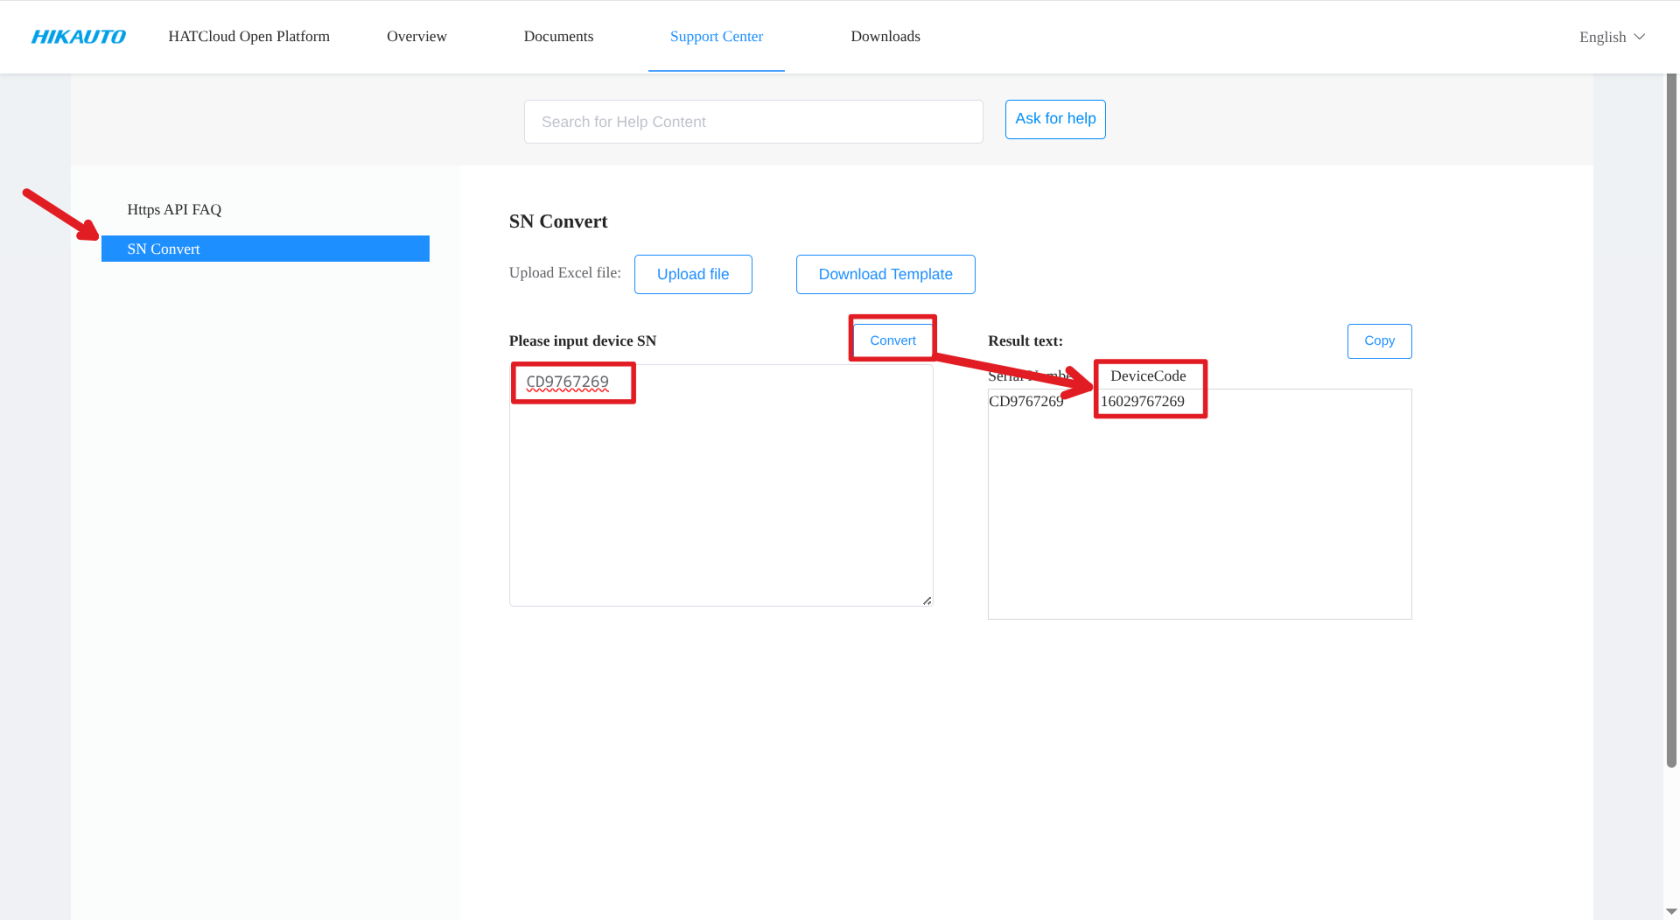Viewport: 1680px width, 920px height.
Task: Click the SN Convert page heading
Action: tap(558, 221)
